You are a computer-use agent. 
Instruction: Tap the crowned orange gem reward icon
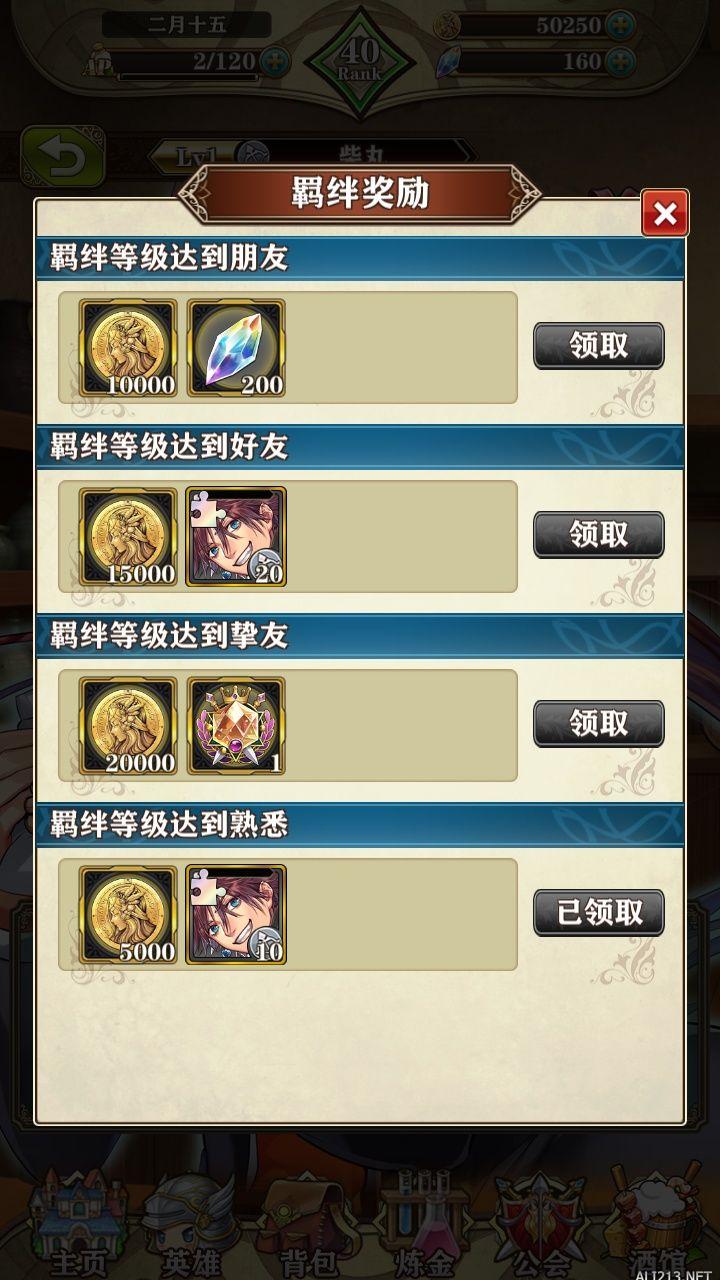click(236, 726)
